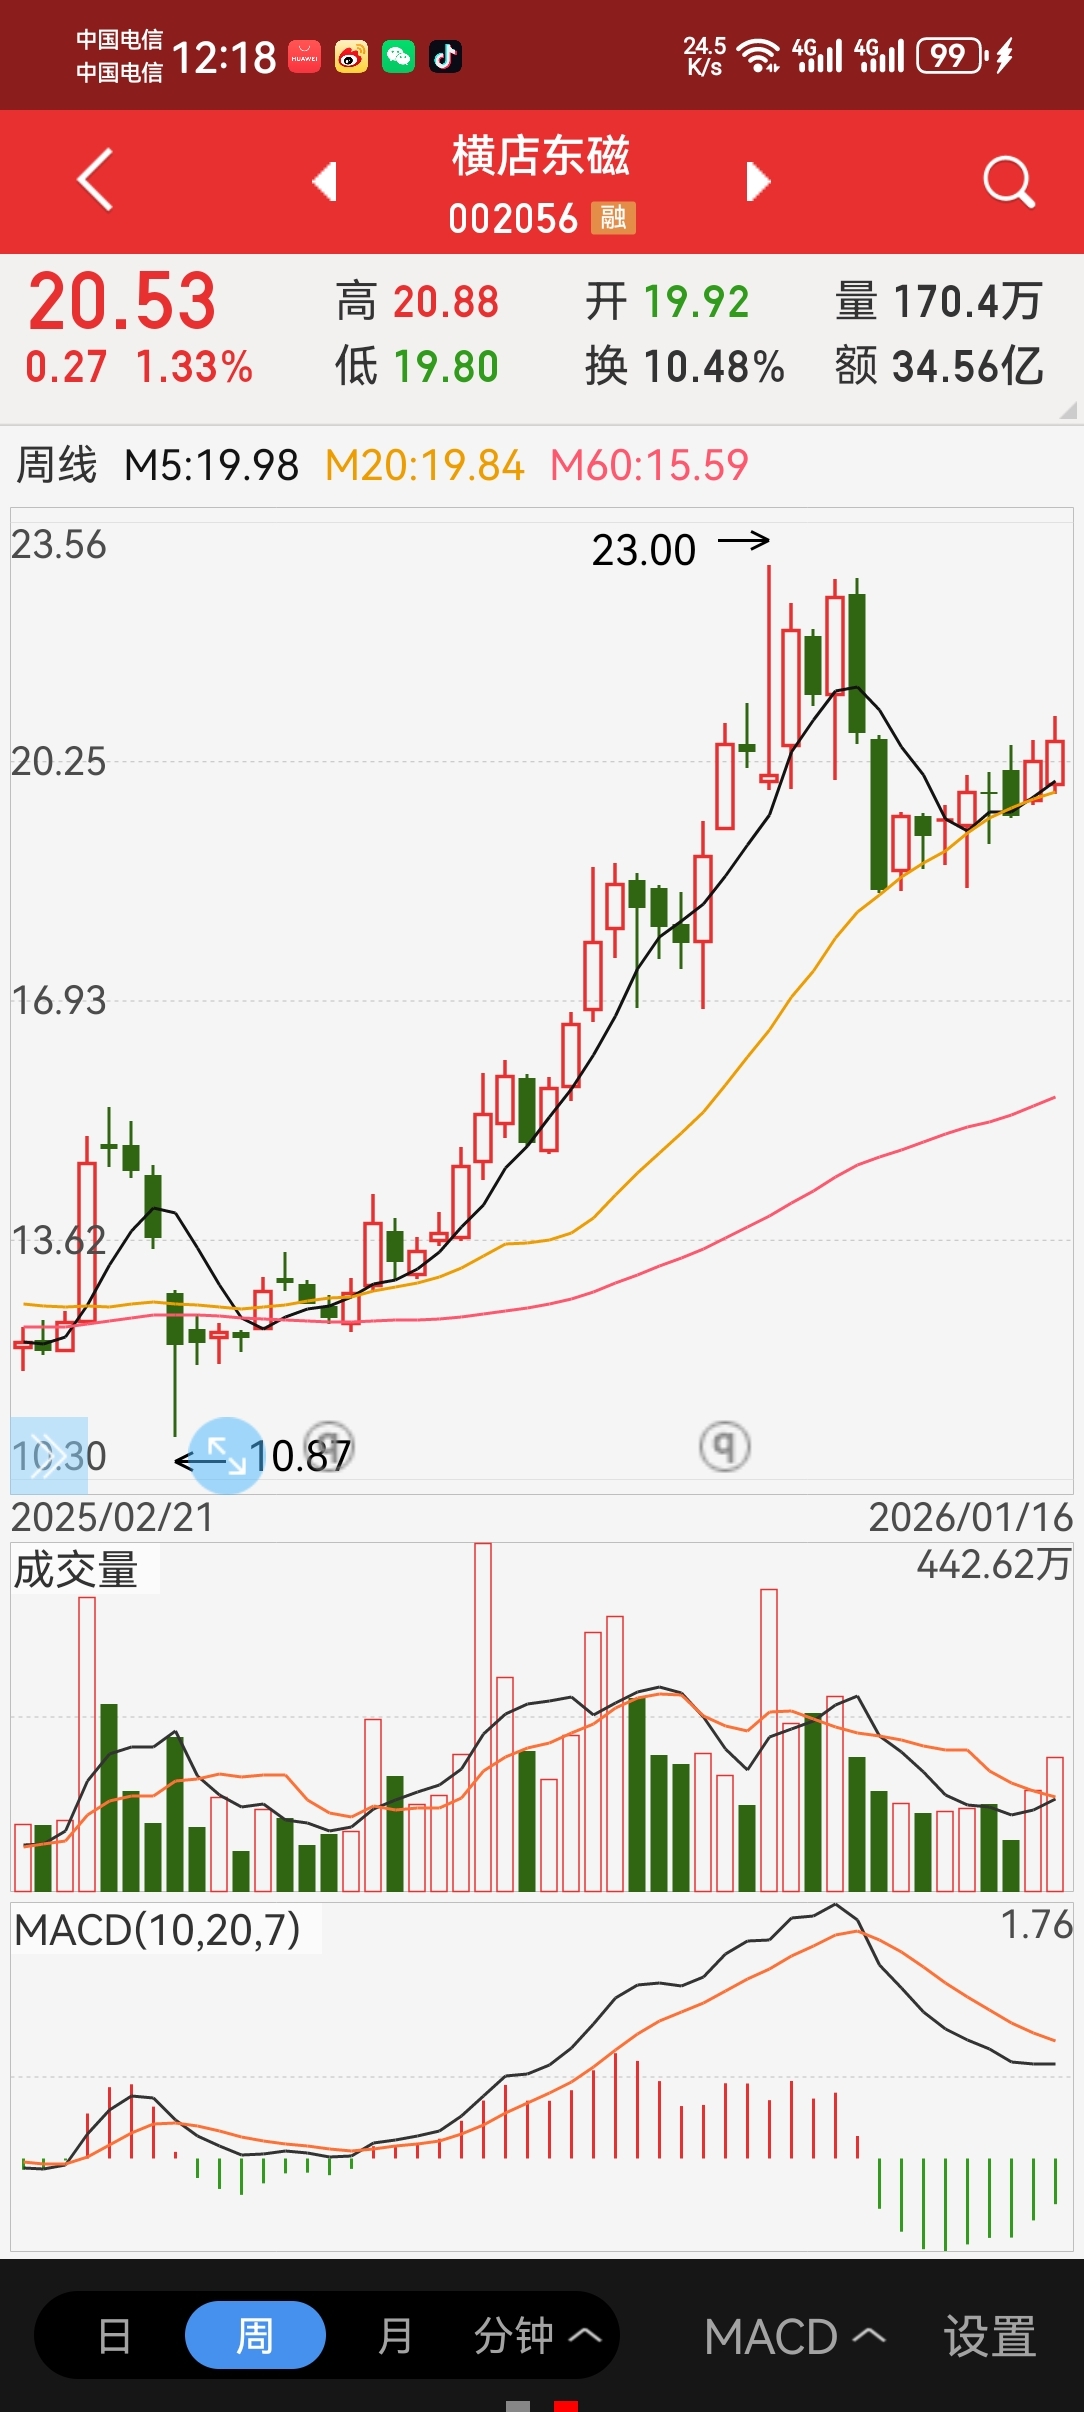Open the search magnifier icon
This screenshot has width=1084, height=2412.
point(1008,181)
